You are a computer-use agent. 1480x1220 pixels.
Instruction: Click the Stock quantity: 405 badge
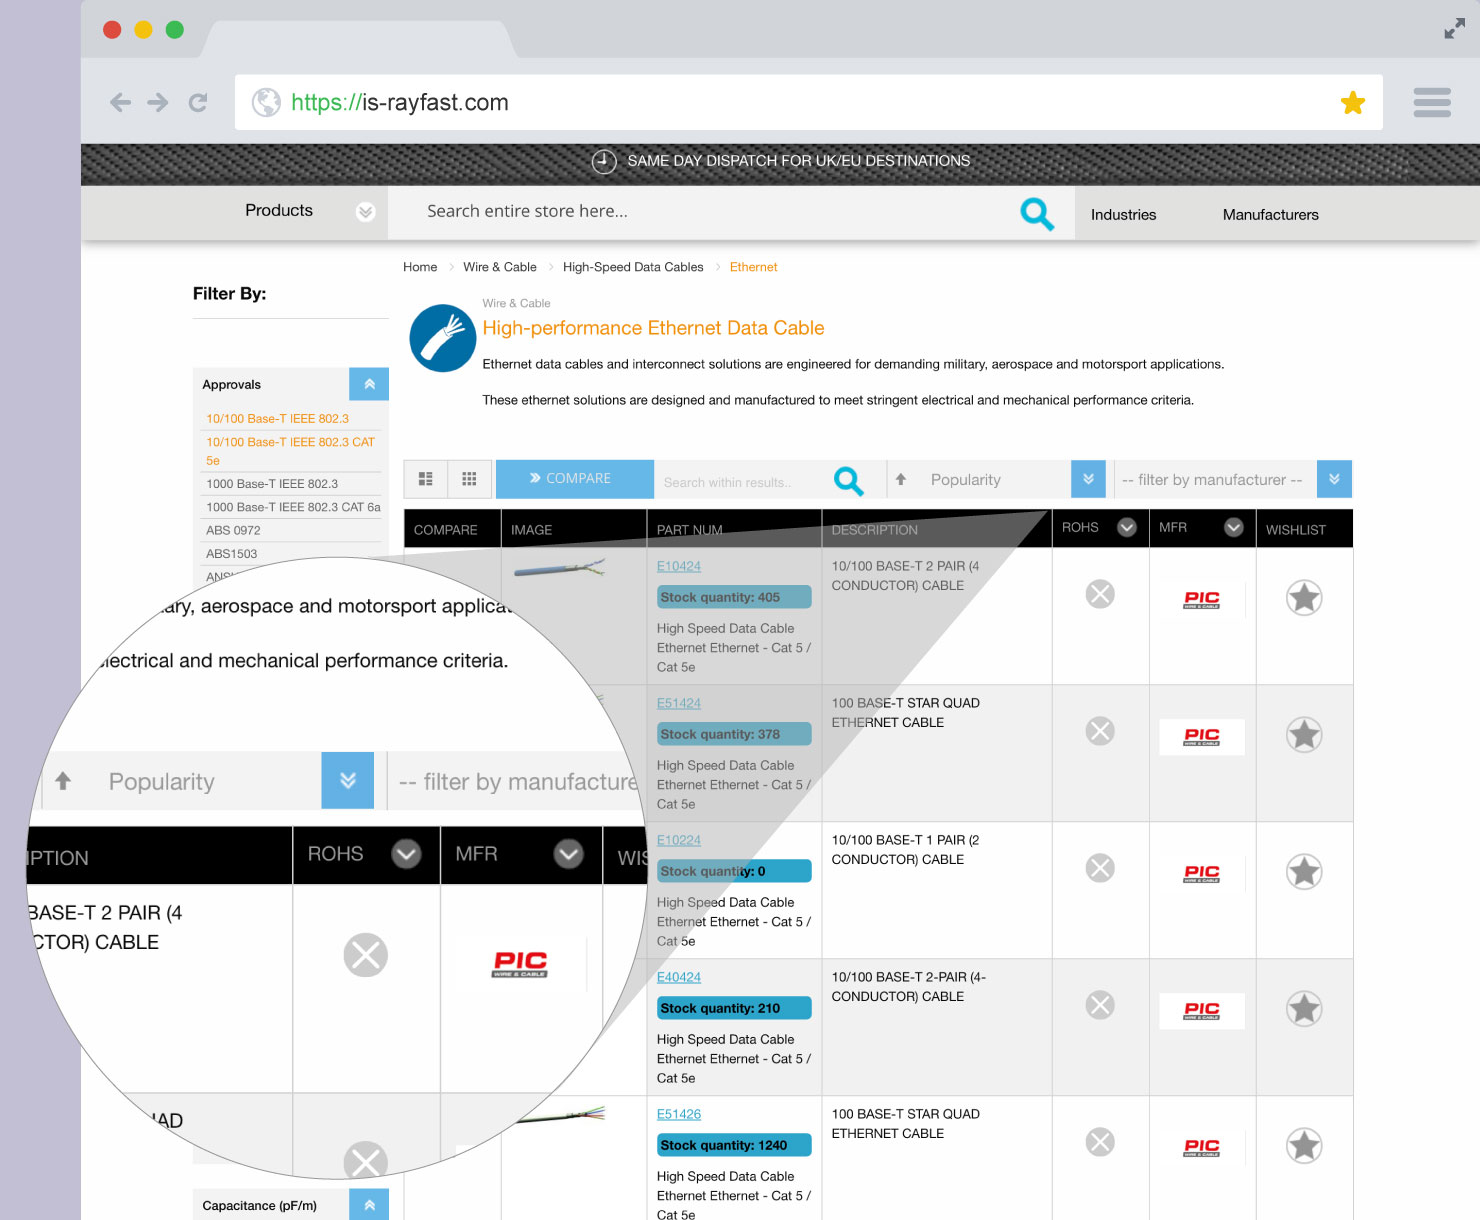tap(734, 597)
